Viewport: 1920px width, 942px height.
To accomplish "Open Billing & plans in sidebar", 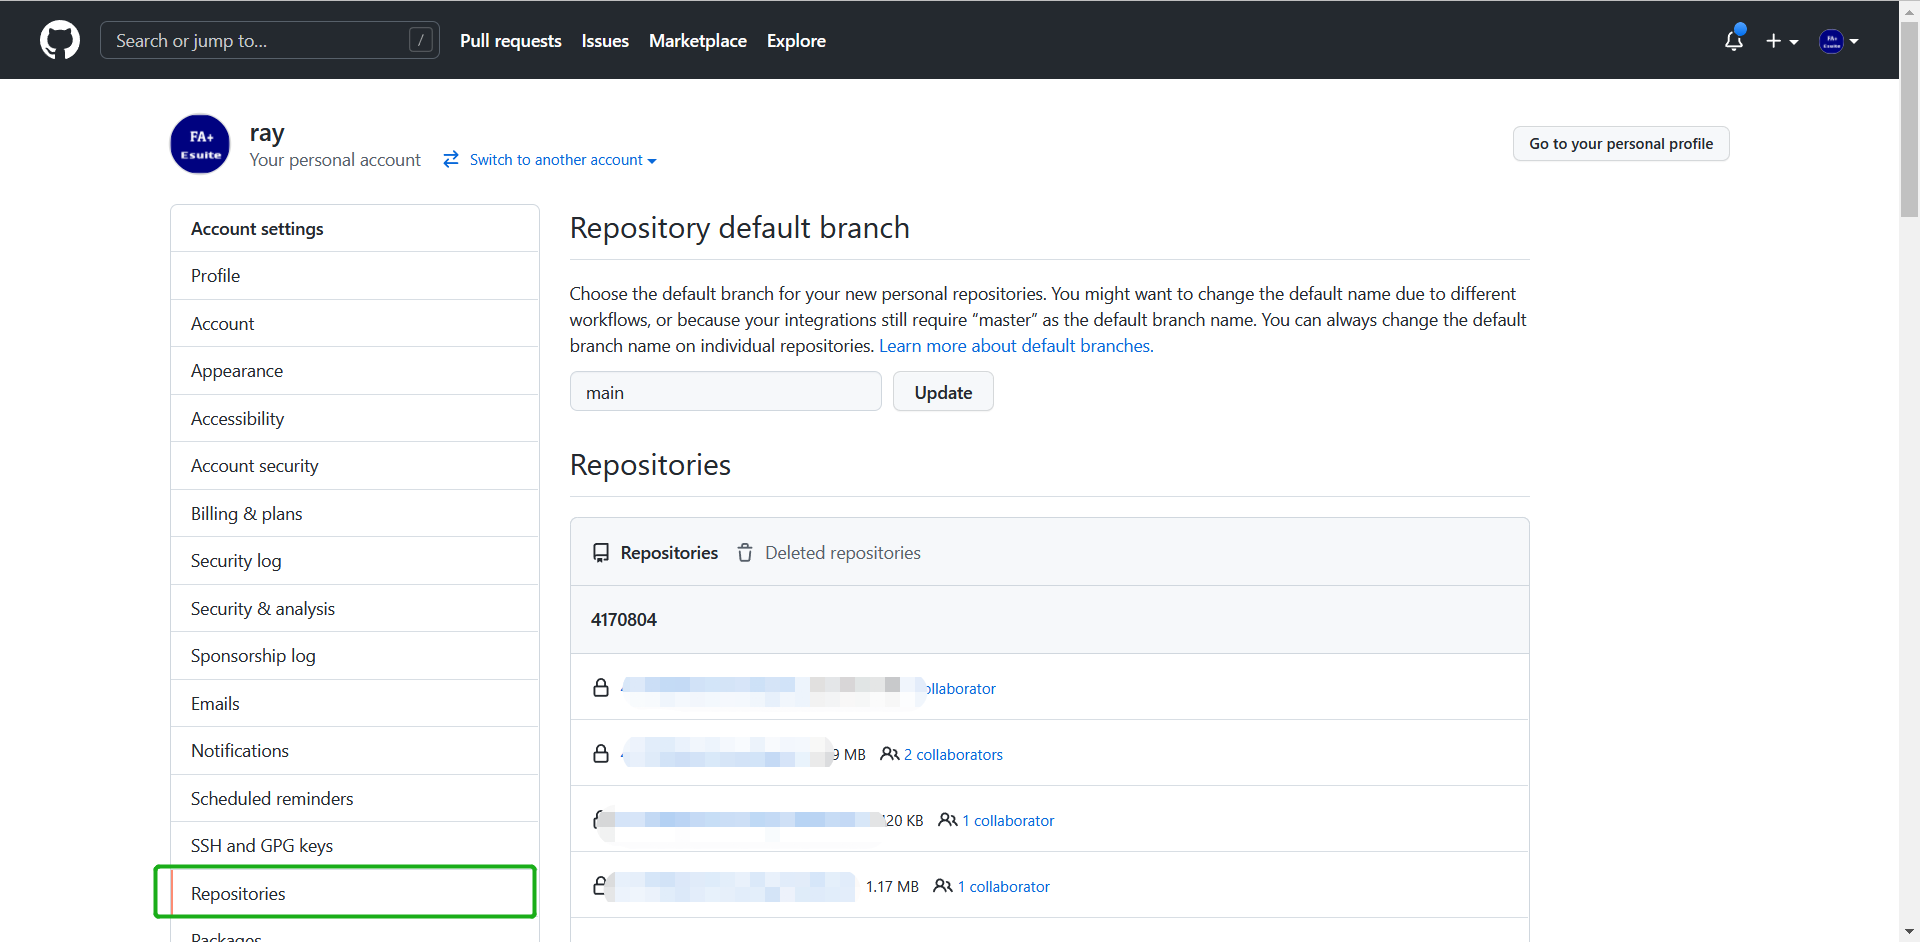I will click(355, 514).
